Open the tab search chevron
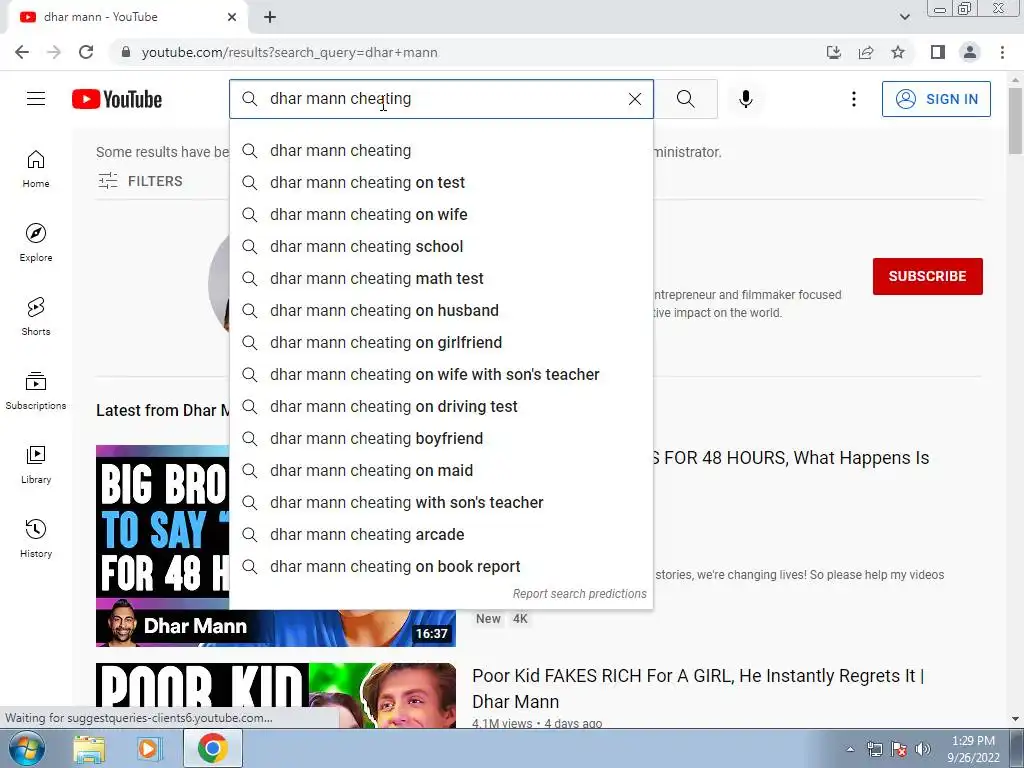The height and width of the screenshot is (768, 1024). 904,17
